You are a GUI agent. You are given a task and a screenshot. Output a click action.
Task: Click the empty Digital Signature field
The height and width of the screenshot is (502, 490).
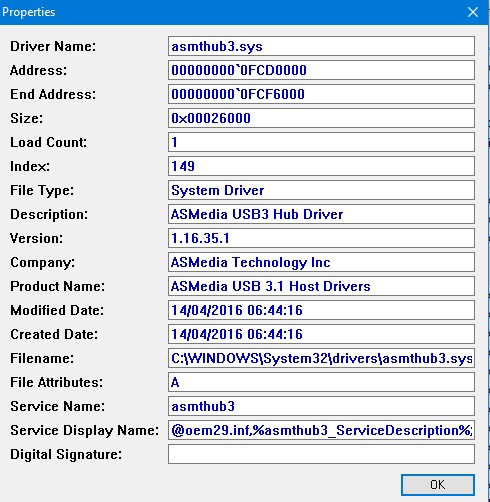tap(321, 454)
